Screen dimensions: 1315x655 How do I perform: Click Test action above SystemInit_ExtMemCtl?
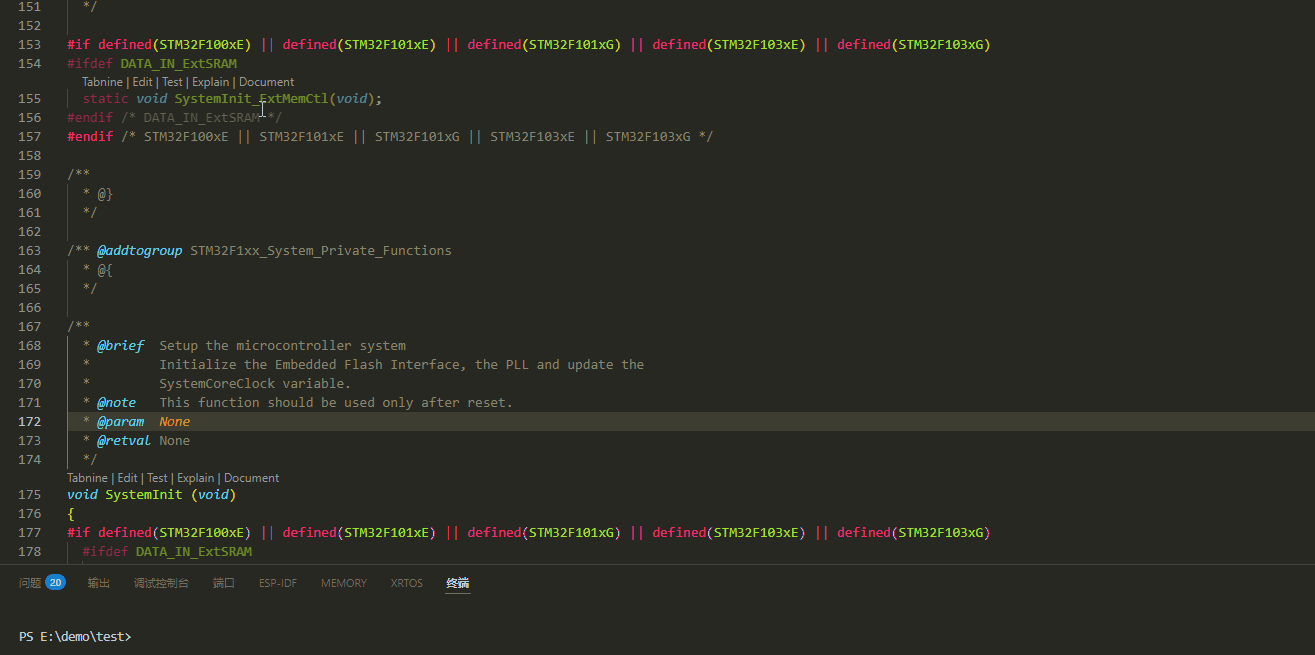click(172, 81)
